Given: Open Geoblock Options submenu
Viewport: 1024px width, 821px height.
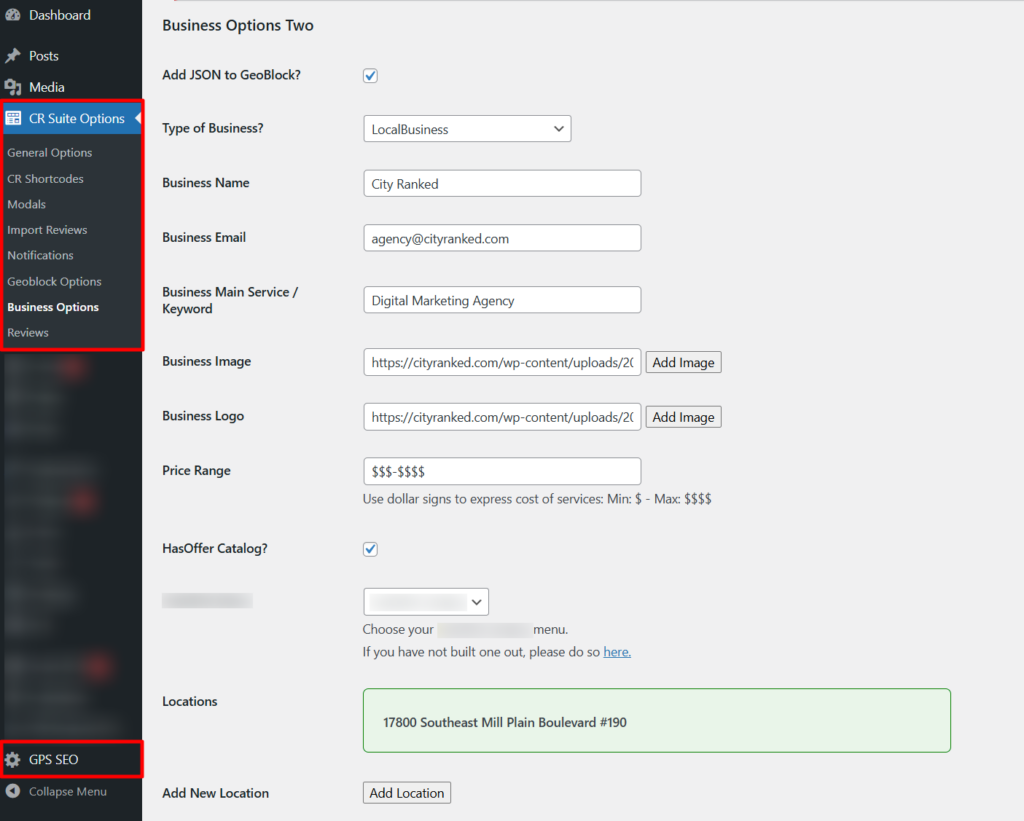Looking at the screenshot, I should [x=54, y=282].
